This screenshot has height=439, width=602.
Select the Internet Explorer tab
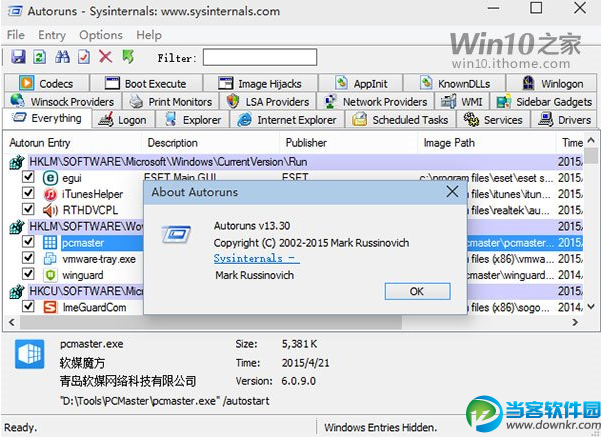pyautogui.click(x=287, y=120)
